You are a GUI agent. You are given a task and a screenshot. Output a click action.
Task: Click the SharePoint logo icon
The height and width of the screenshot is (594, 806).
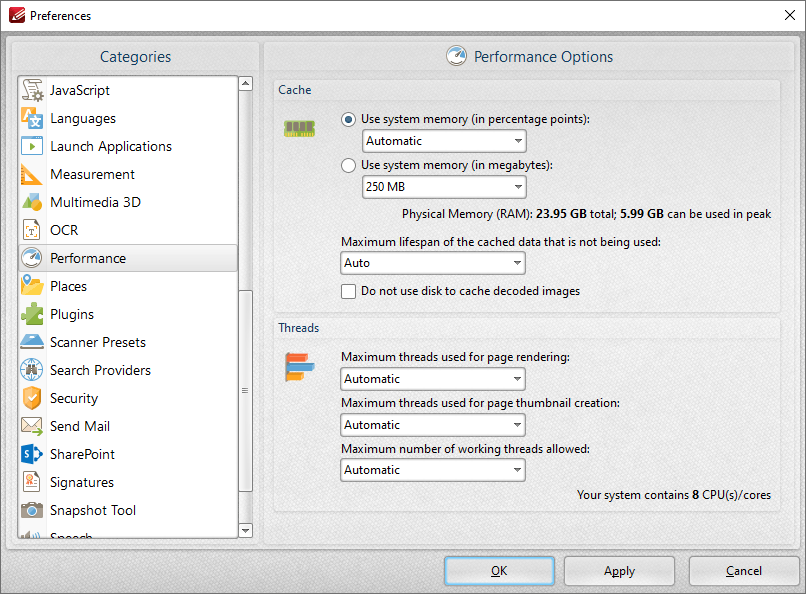coord(32,454)
